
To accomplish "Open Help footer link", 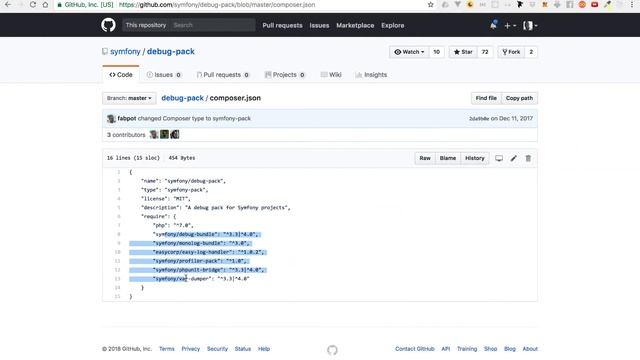I will click(x=264, y=349).
